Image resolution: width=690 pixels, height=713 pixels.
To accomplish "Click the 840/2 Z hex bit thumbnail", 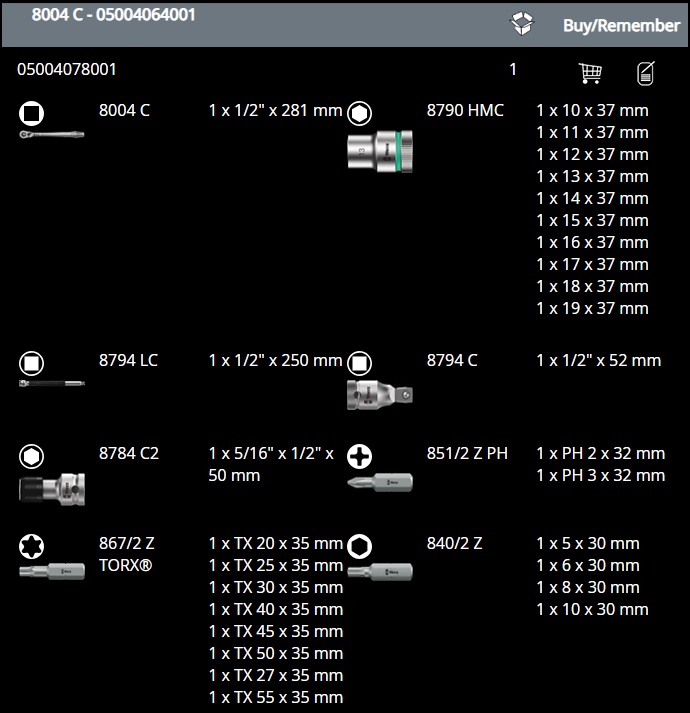I will pos(380,572).
